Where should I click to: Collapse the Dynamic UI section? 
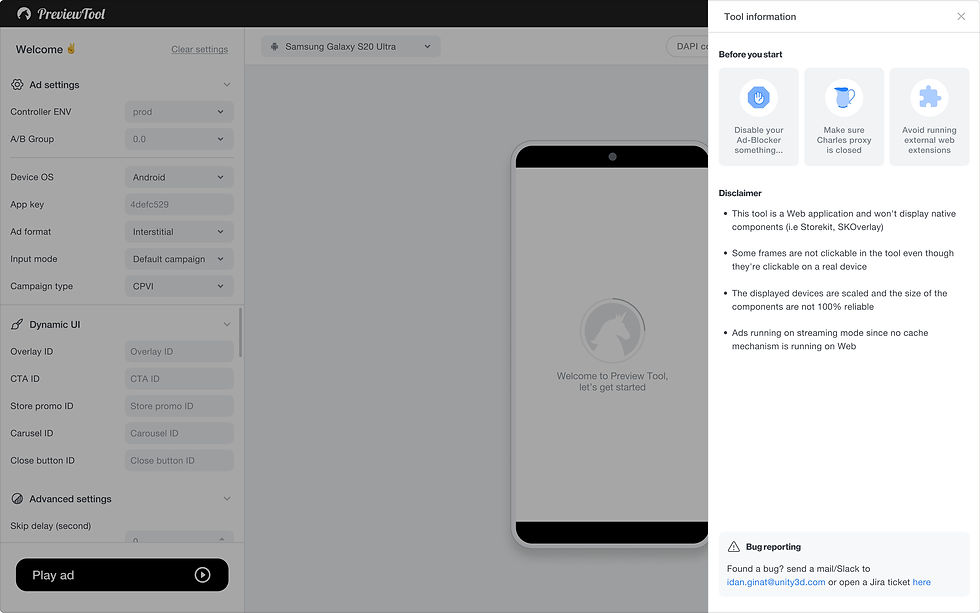coord(227,324)
